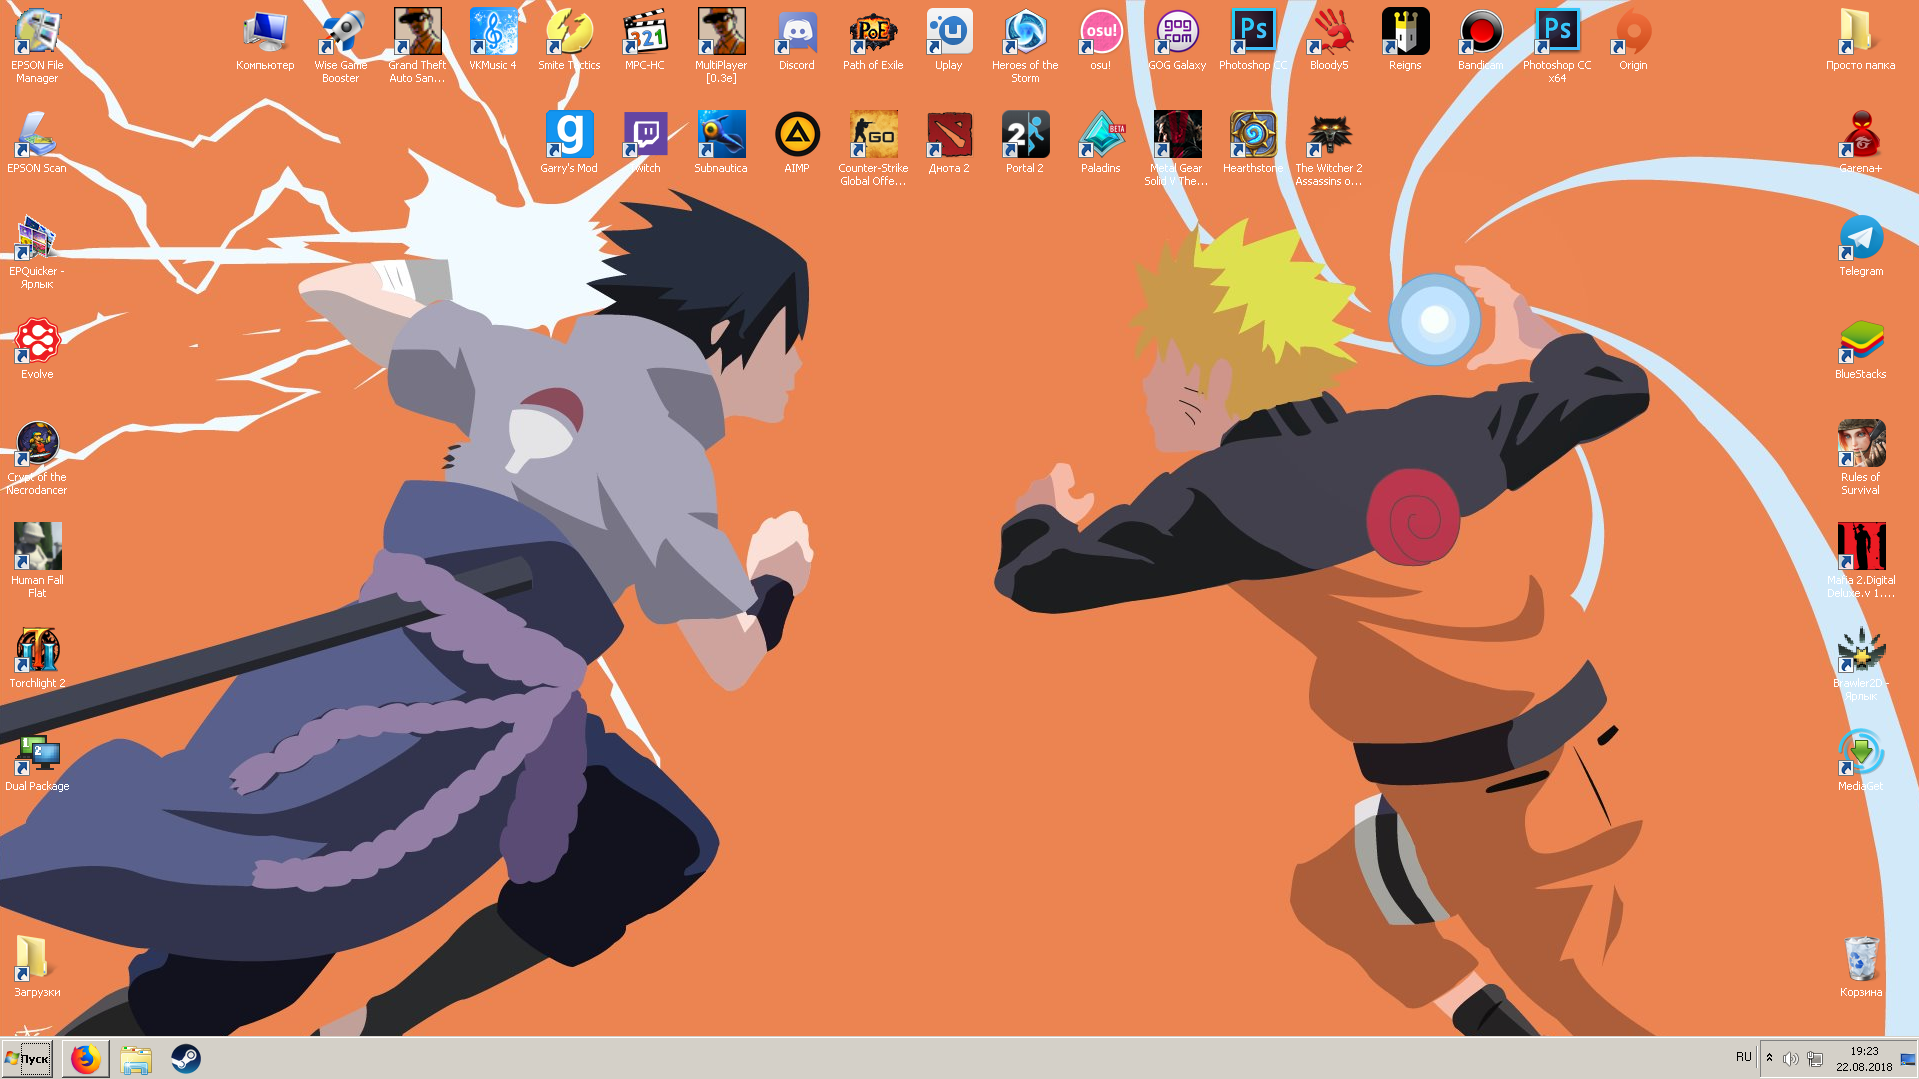Open AIMP music player icon
The height and width of the screenshot is (1079, 1919).
(797, 143)
